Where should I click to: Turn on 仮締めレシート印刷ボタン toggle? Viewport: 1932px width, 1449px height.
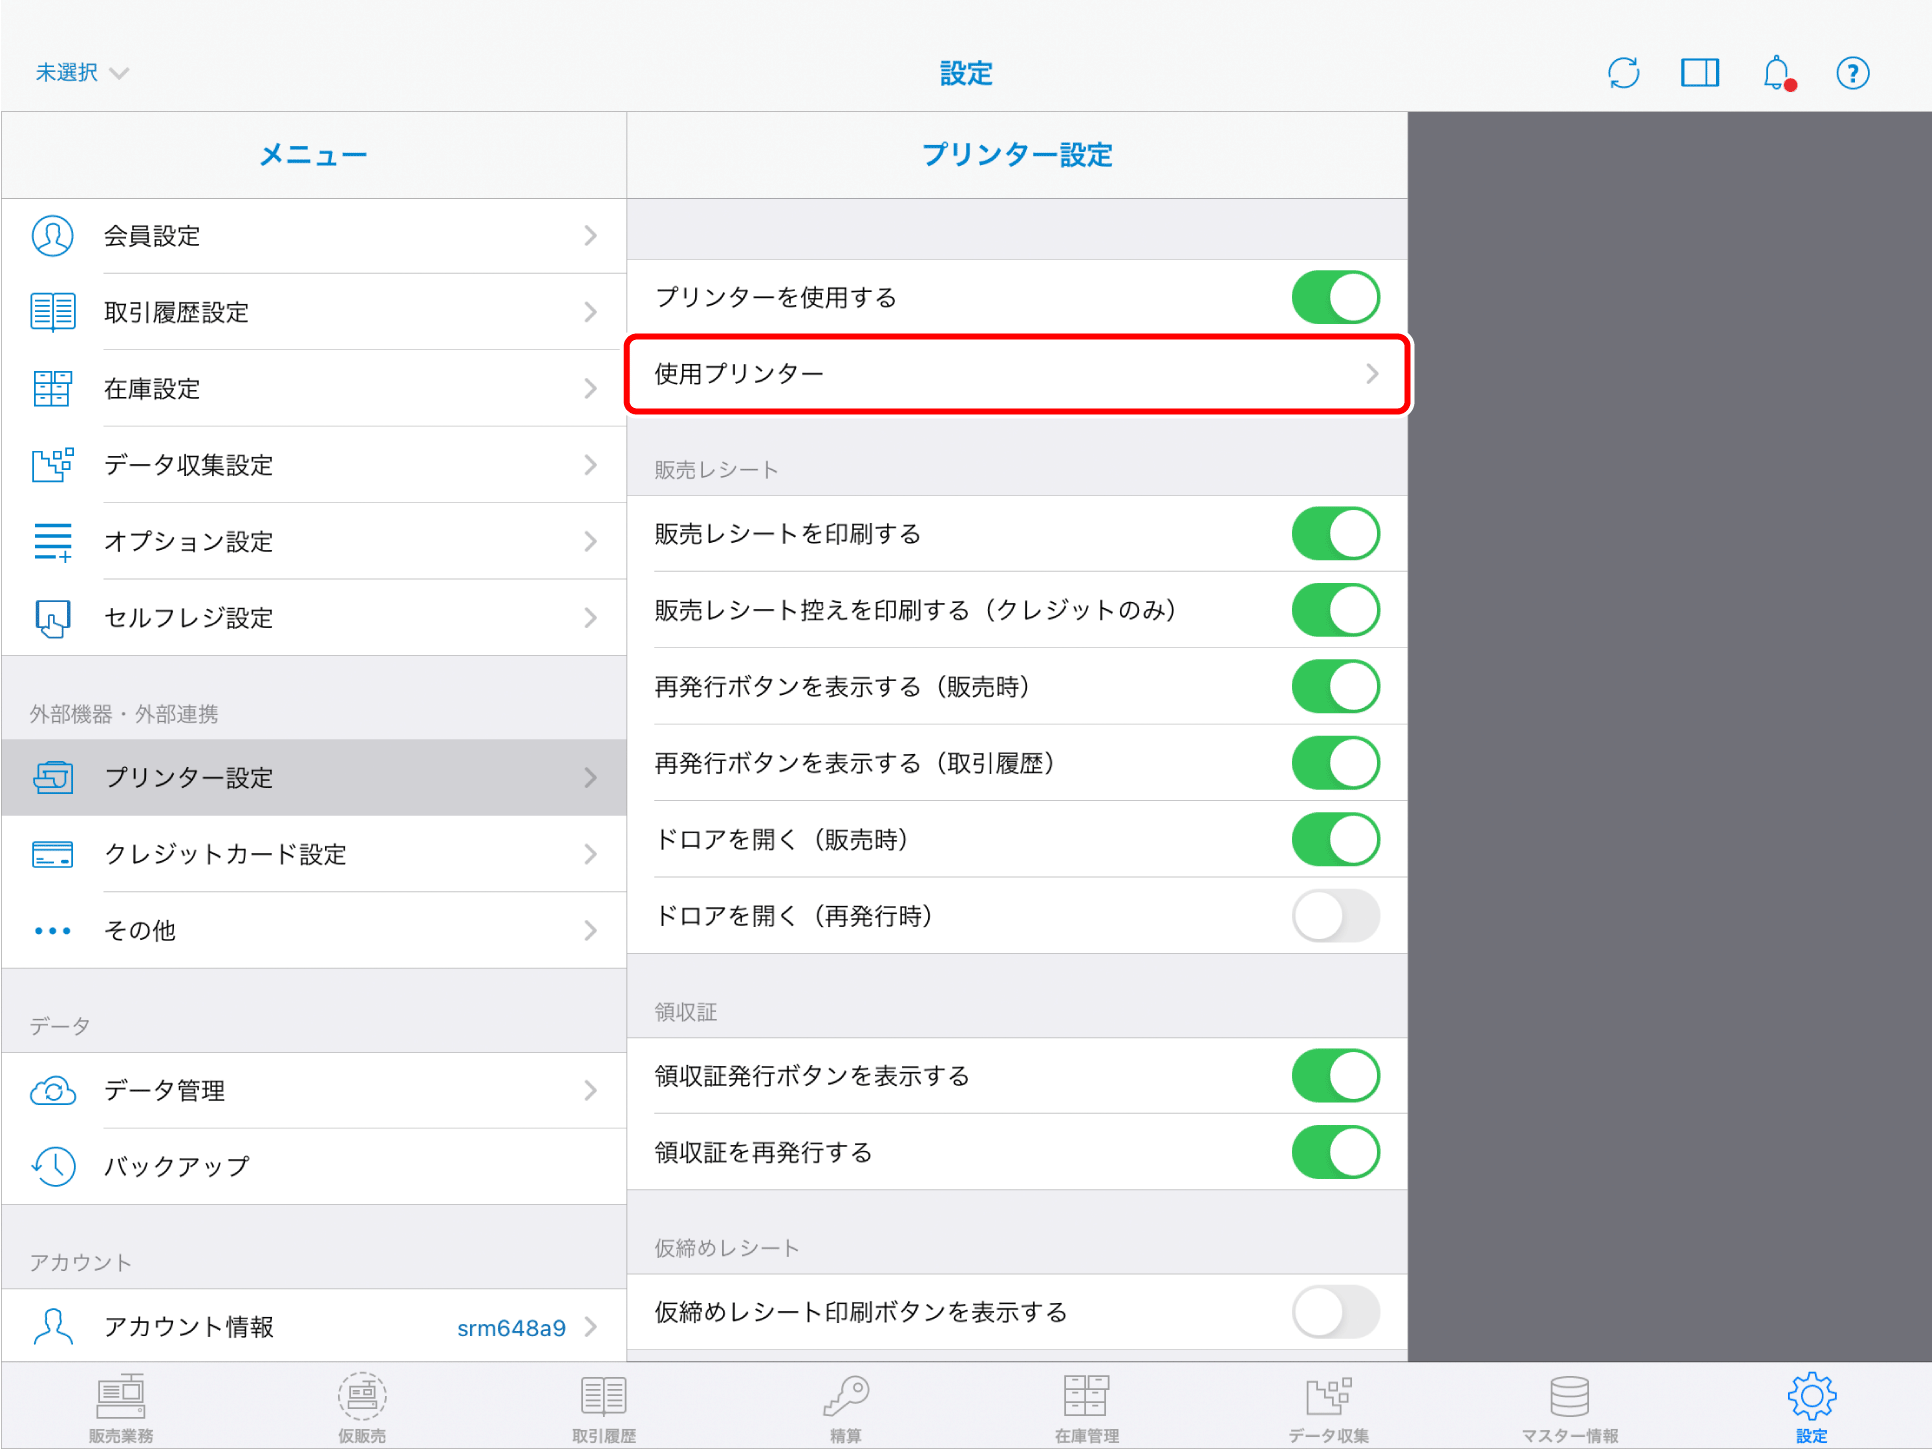tap(1335, 1312)
